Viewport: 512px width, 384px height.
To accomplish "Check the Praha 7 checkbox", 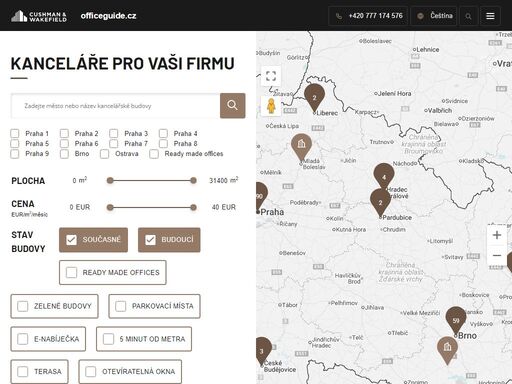I will click(x=114, y=144).
